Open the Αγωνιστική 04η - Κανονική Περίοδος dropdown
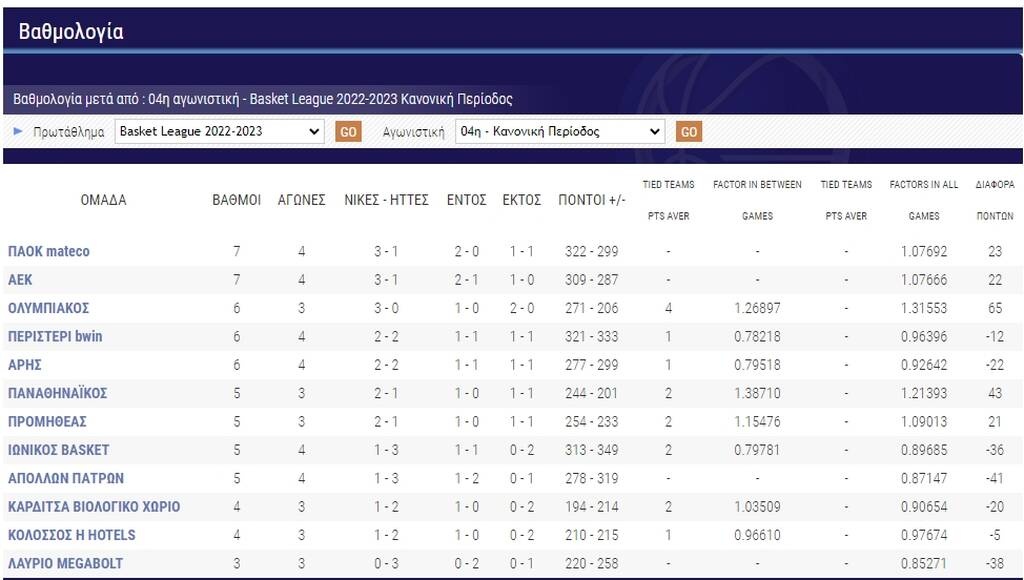The width and height of the screenshot is (1024, 580). coord(560,131)
